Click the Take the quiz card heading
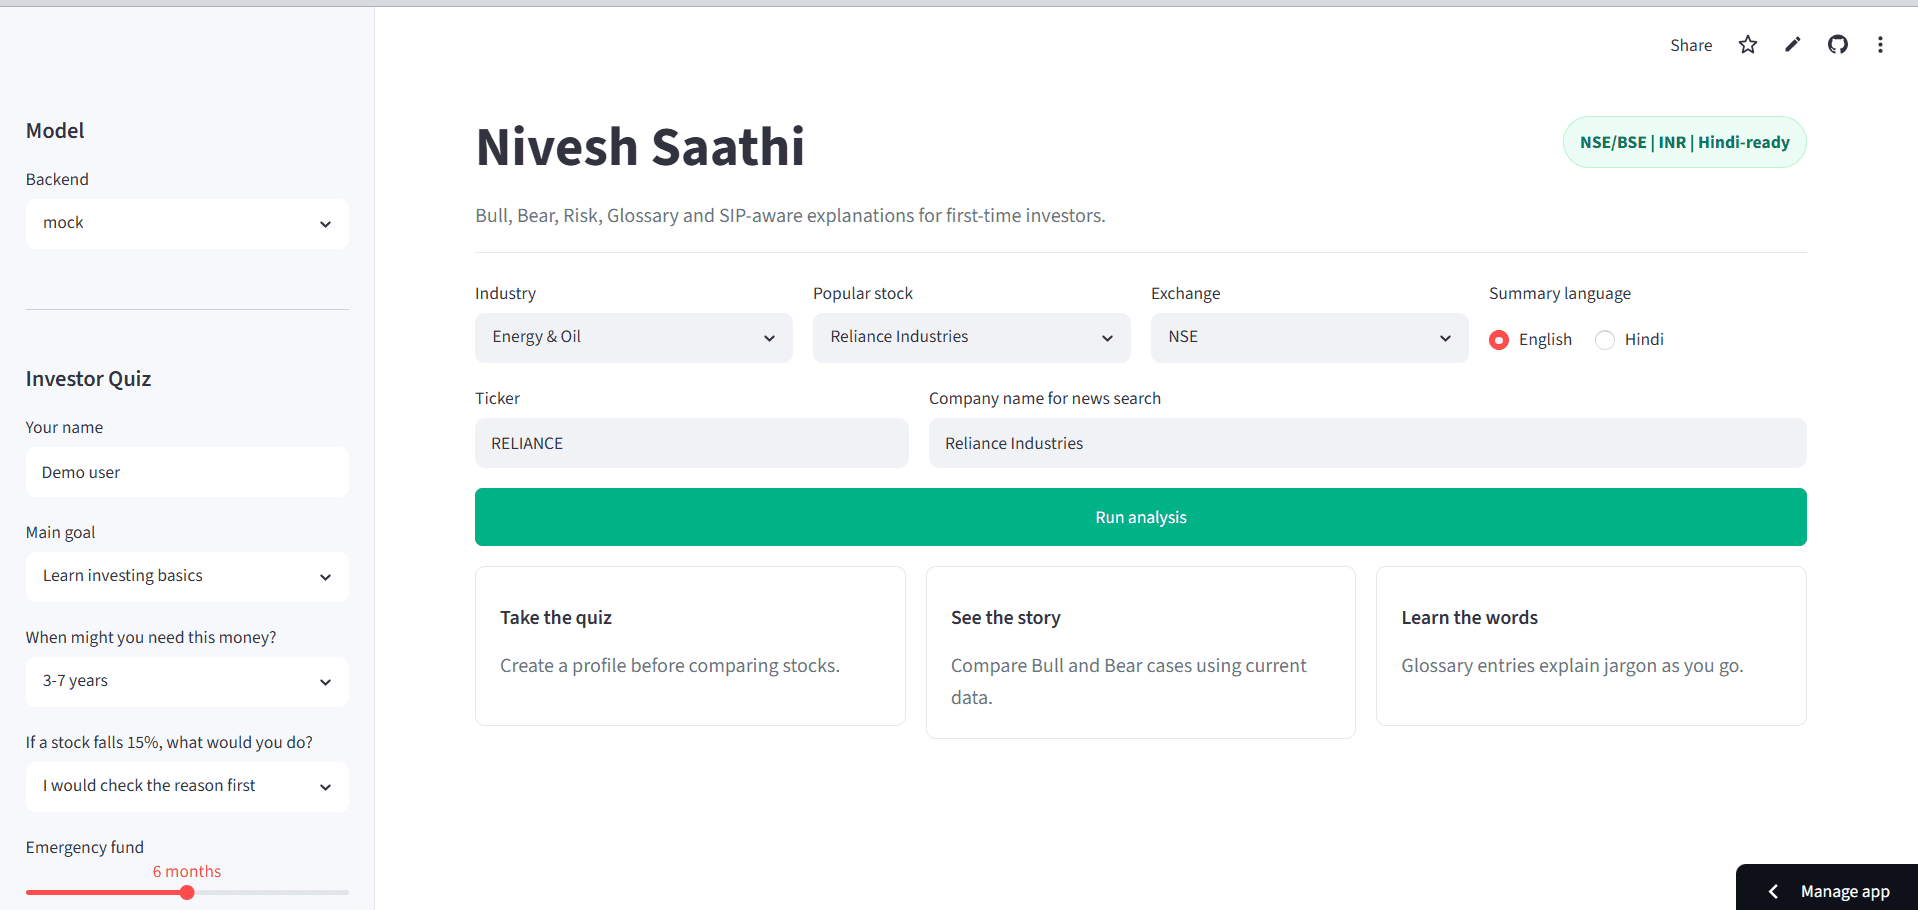The height and width of the screenshot is (910, 1918). pyautogui.click(x=556, y=618)
